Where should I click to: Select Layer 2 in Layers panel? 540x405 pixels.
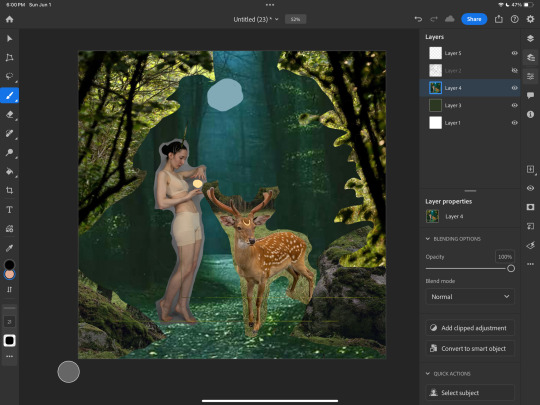point(470,70)
